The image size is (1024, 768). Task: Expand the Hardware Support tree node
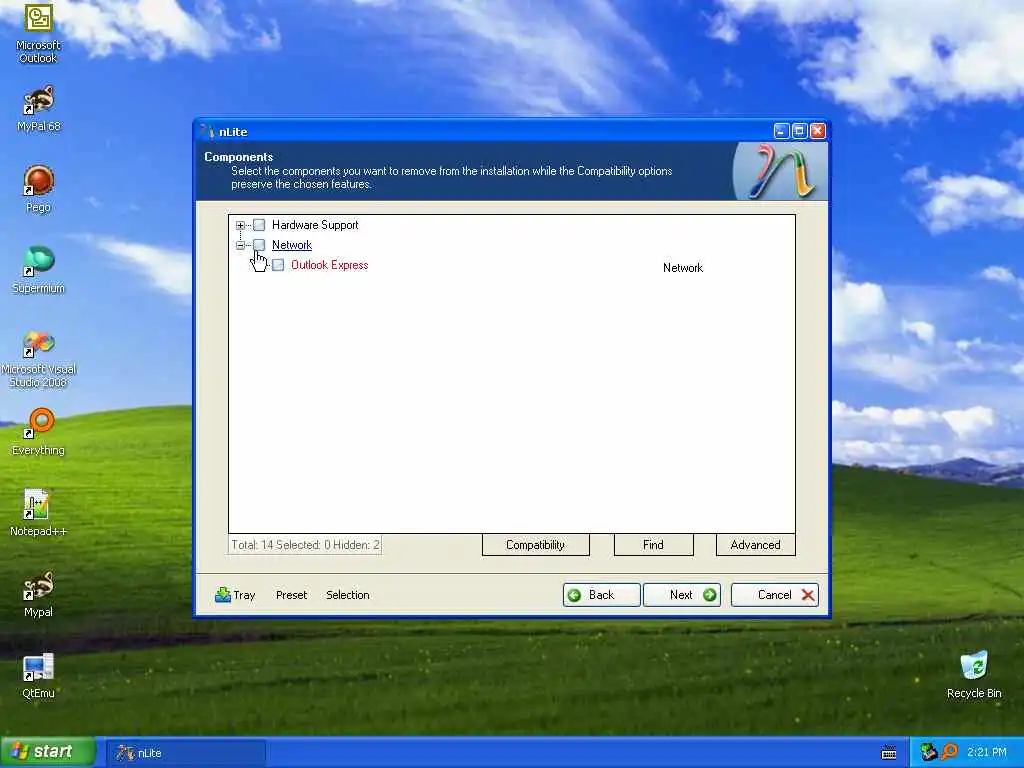[240, 225]
